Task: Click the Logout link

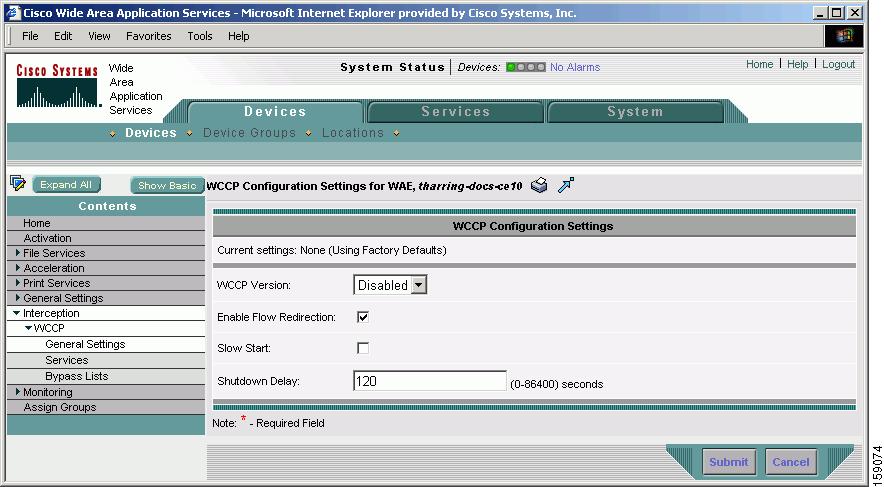Action: point(838,64)
